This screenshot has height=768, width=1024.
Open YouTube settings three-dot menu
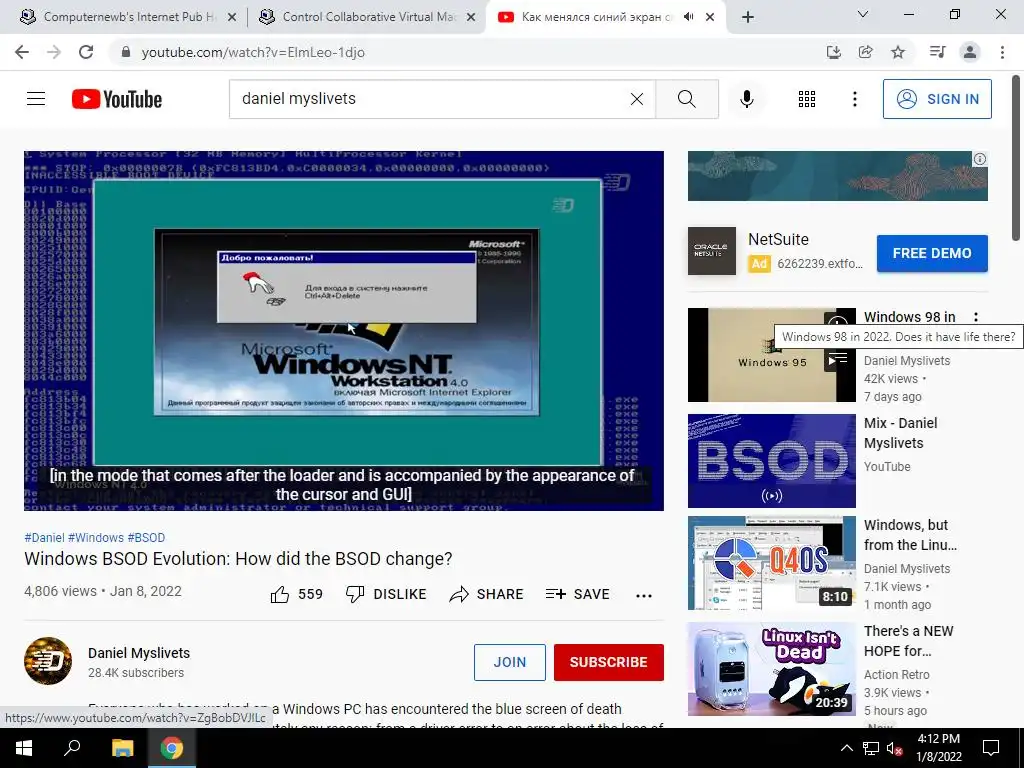[854, 99]
